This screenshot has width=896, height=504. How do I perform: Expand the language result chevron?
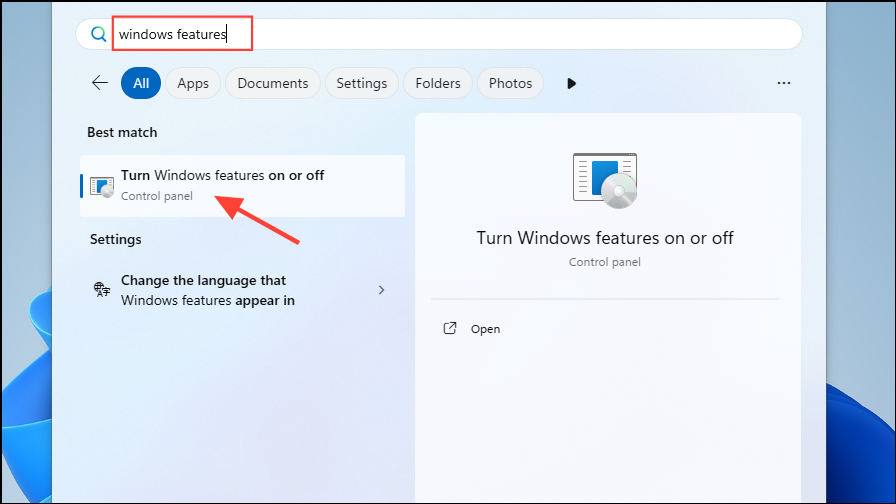pyautogui.click(x=381, y=290)
